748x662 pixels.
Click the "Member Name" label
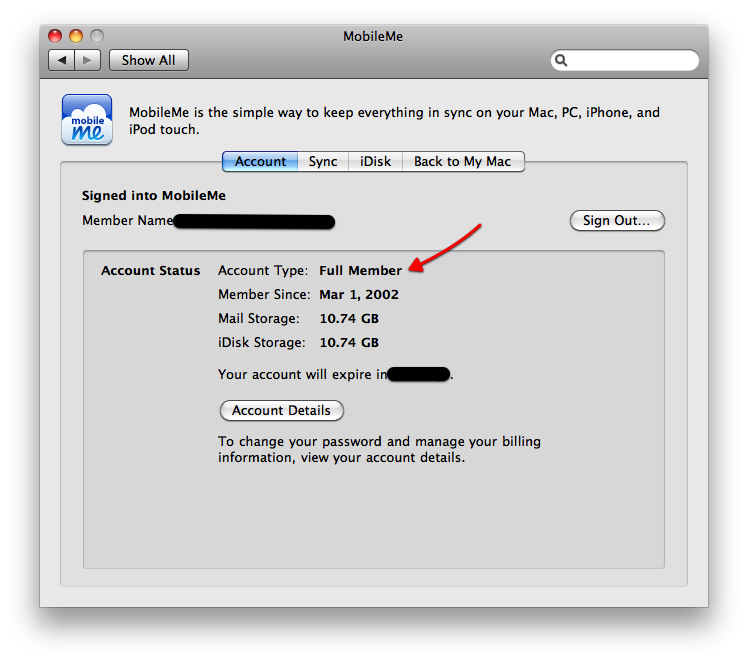pos(127,220)
